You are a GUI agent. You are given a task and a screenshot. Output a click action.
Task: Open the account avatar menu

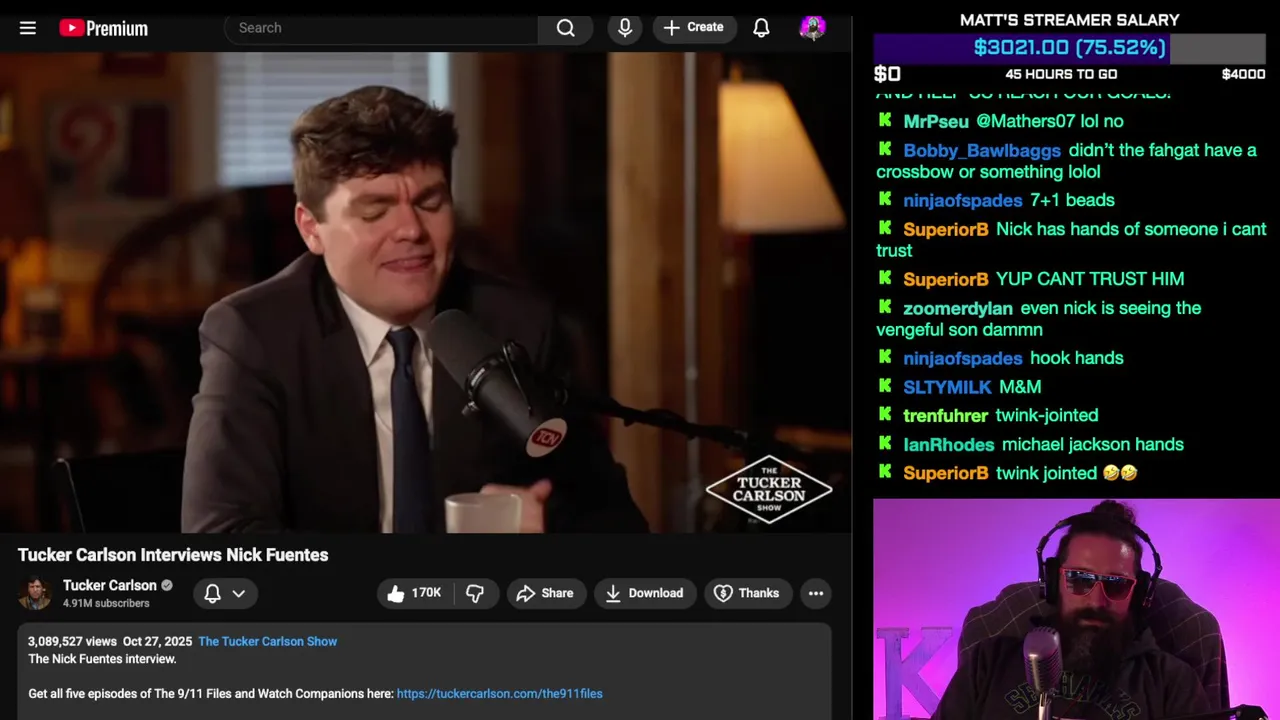tap(813, 28)
